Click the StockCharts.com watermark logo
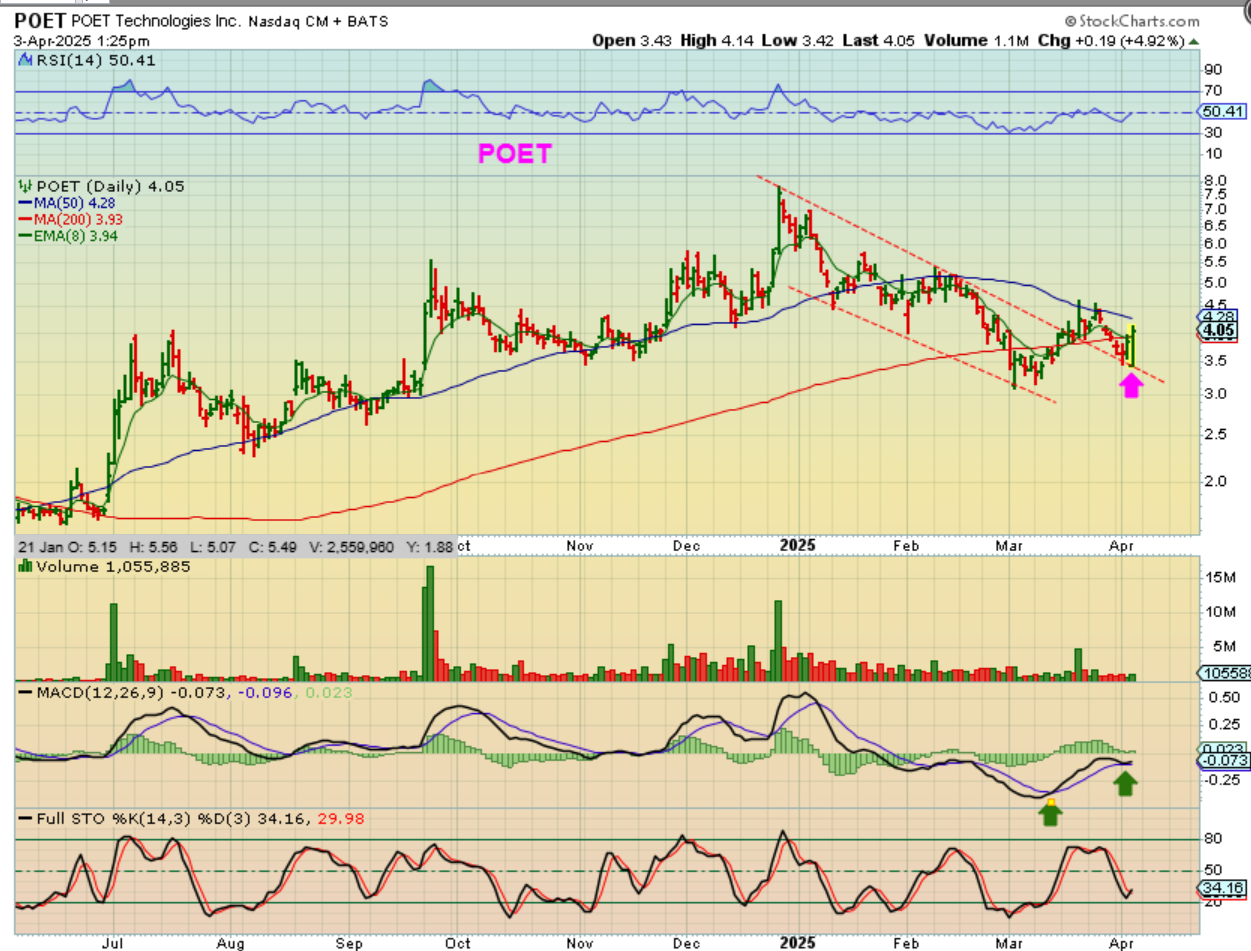The height and width of the screenshot is (951, 1251). click(1130, 21)
